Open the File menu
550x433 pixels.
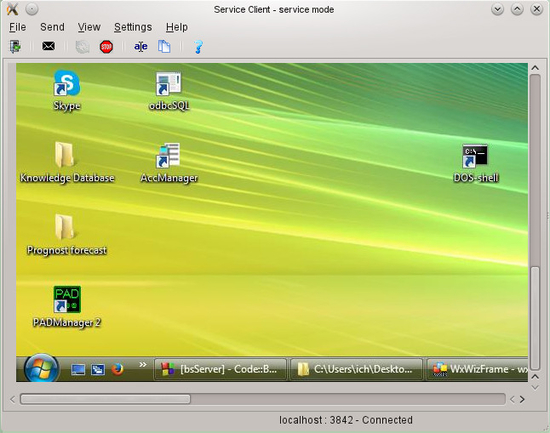click(x=18, y=27)
